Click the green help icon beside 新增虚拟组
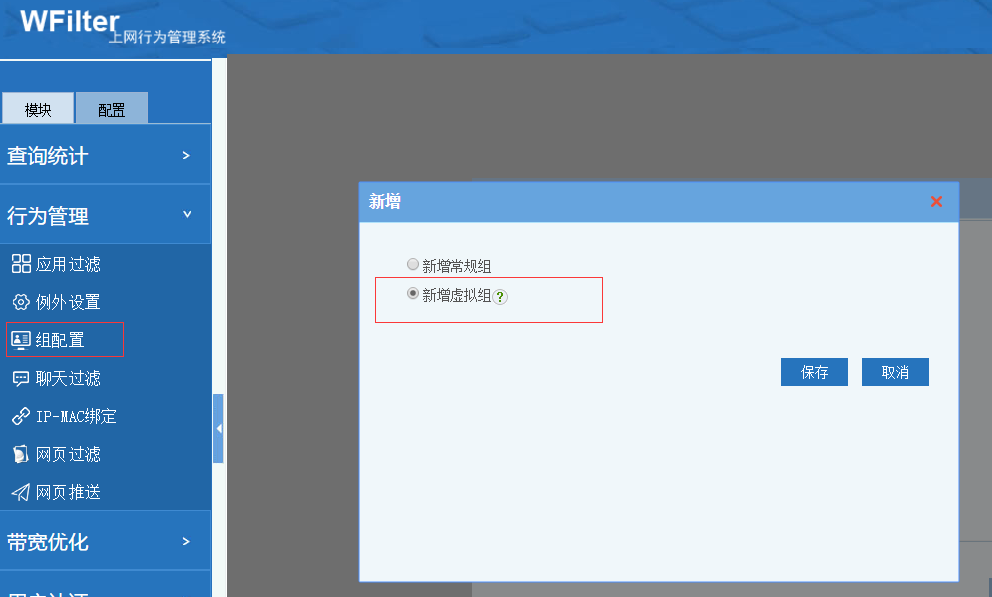992x597 pixels. point(501,297)
